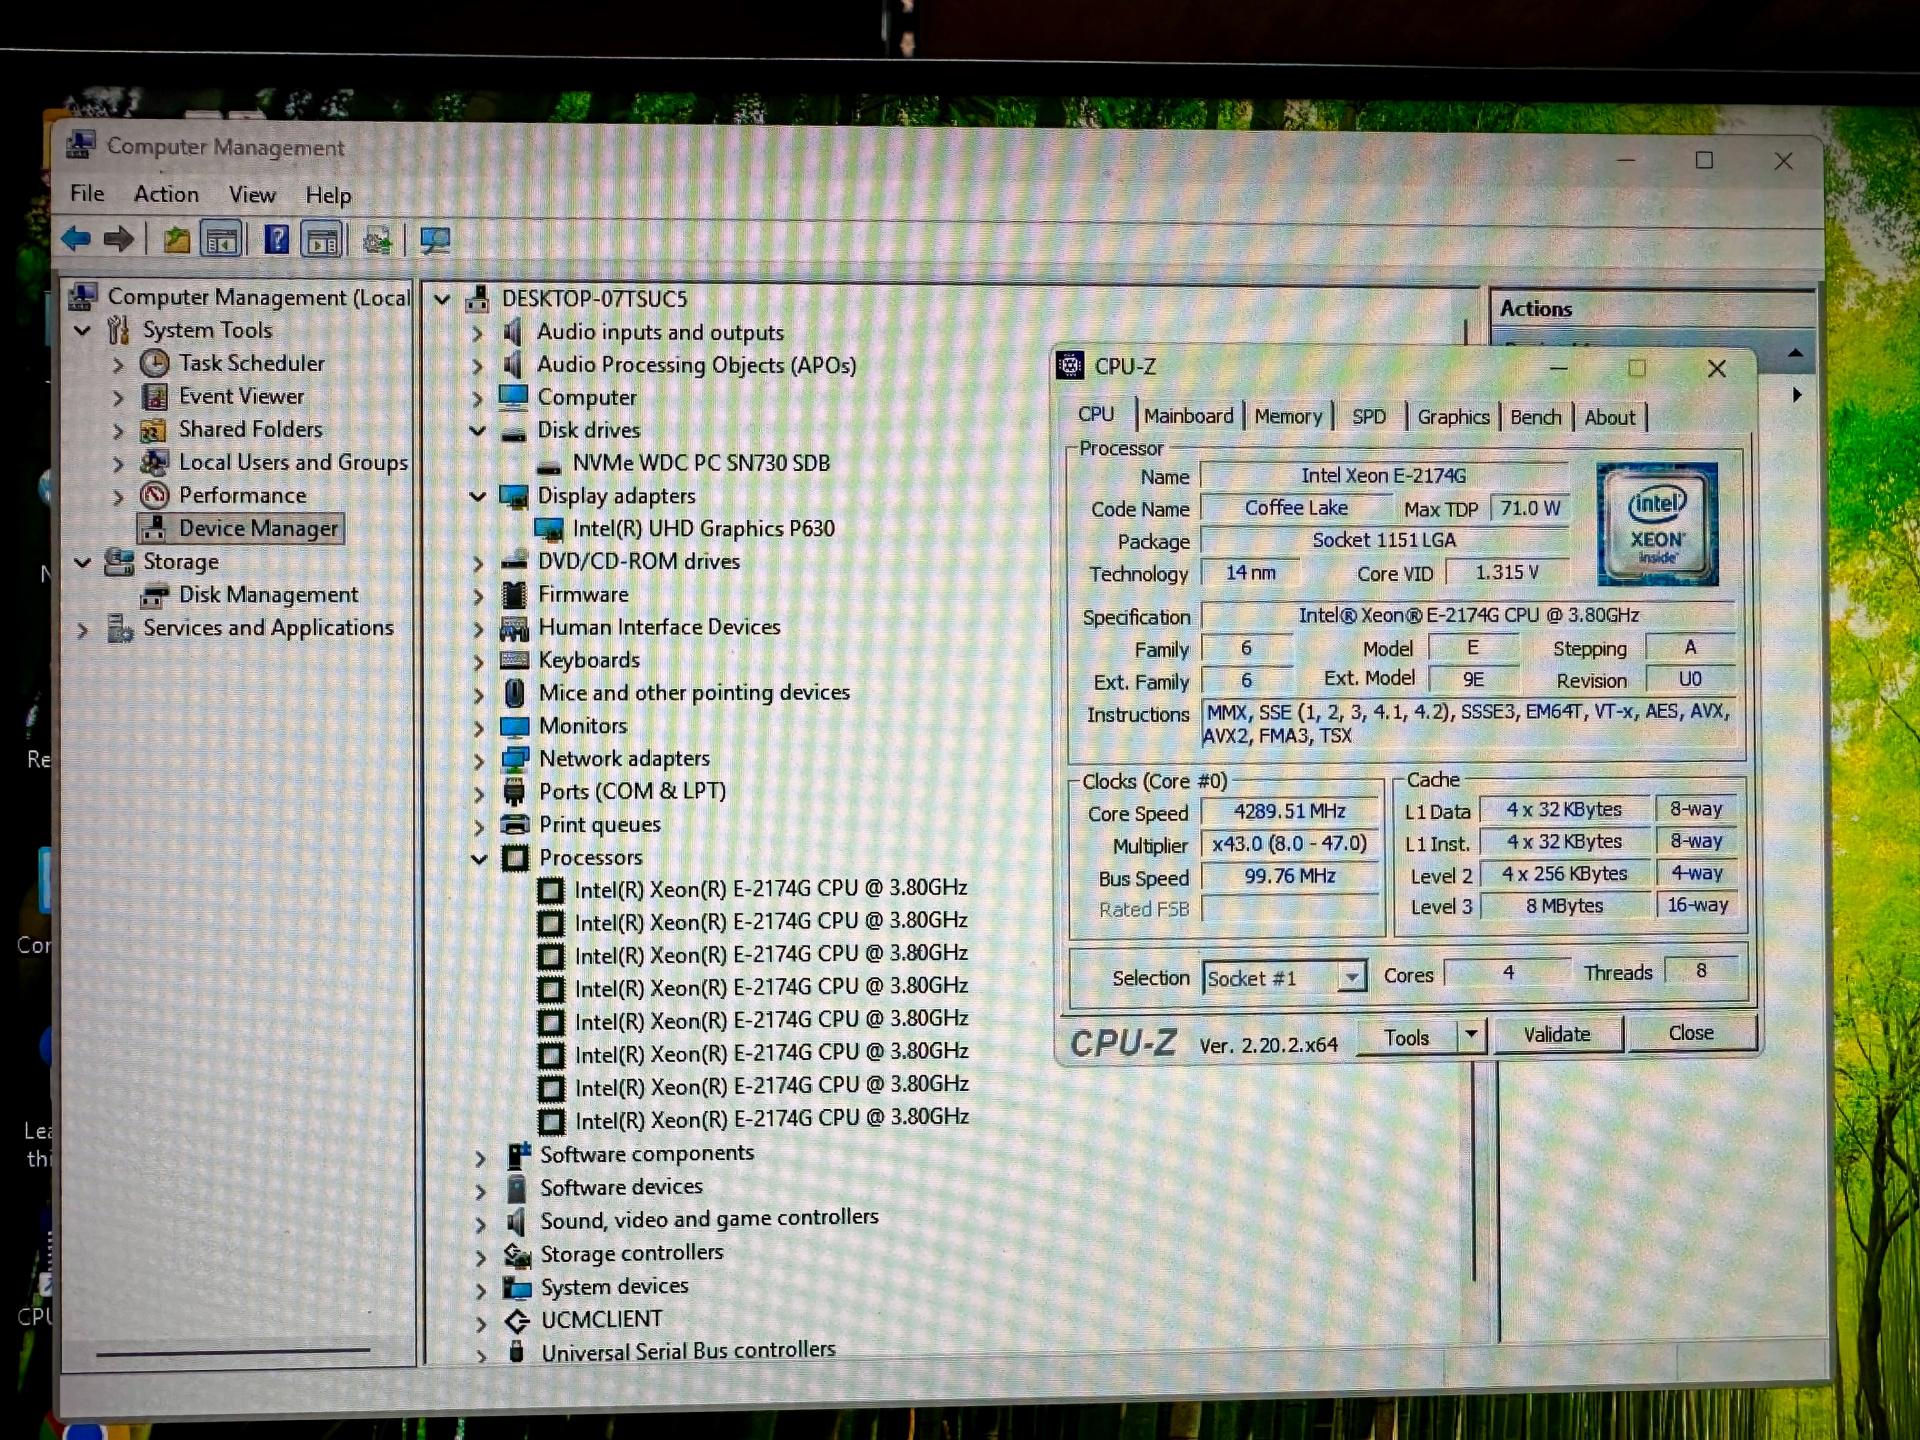Click the Specification field in CPU-Z

1468,615
